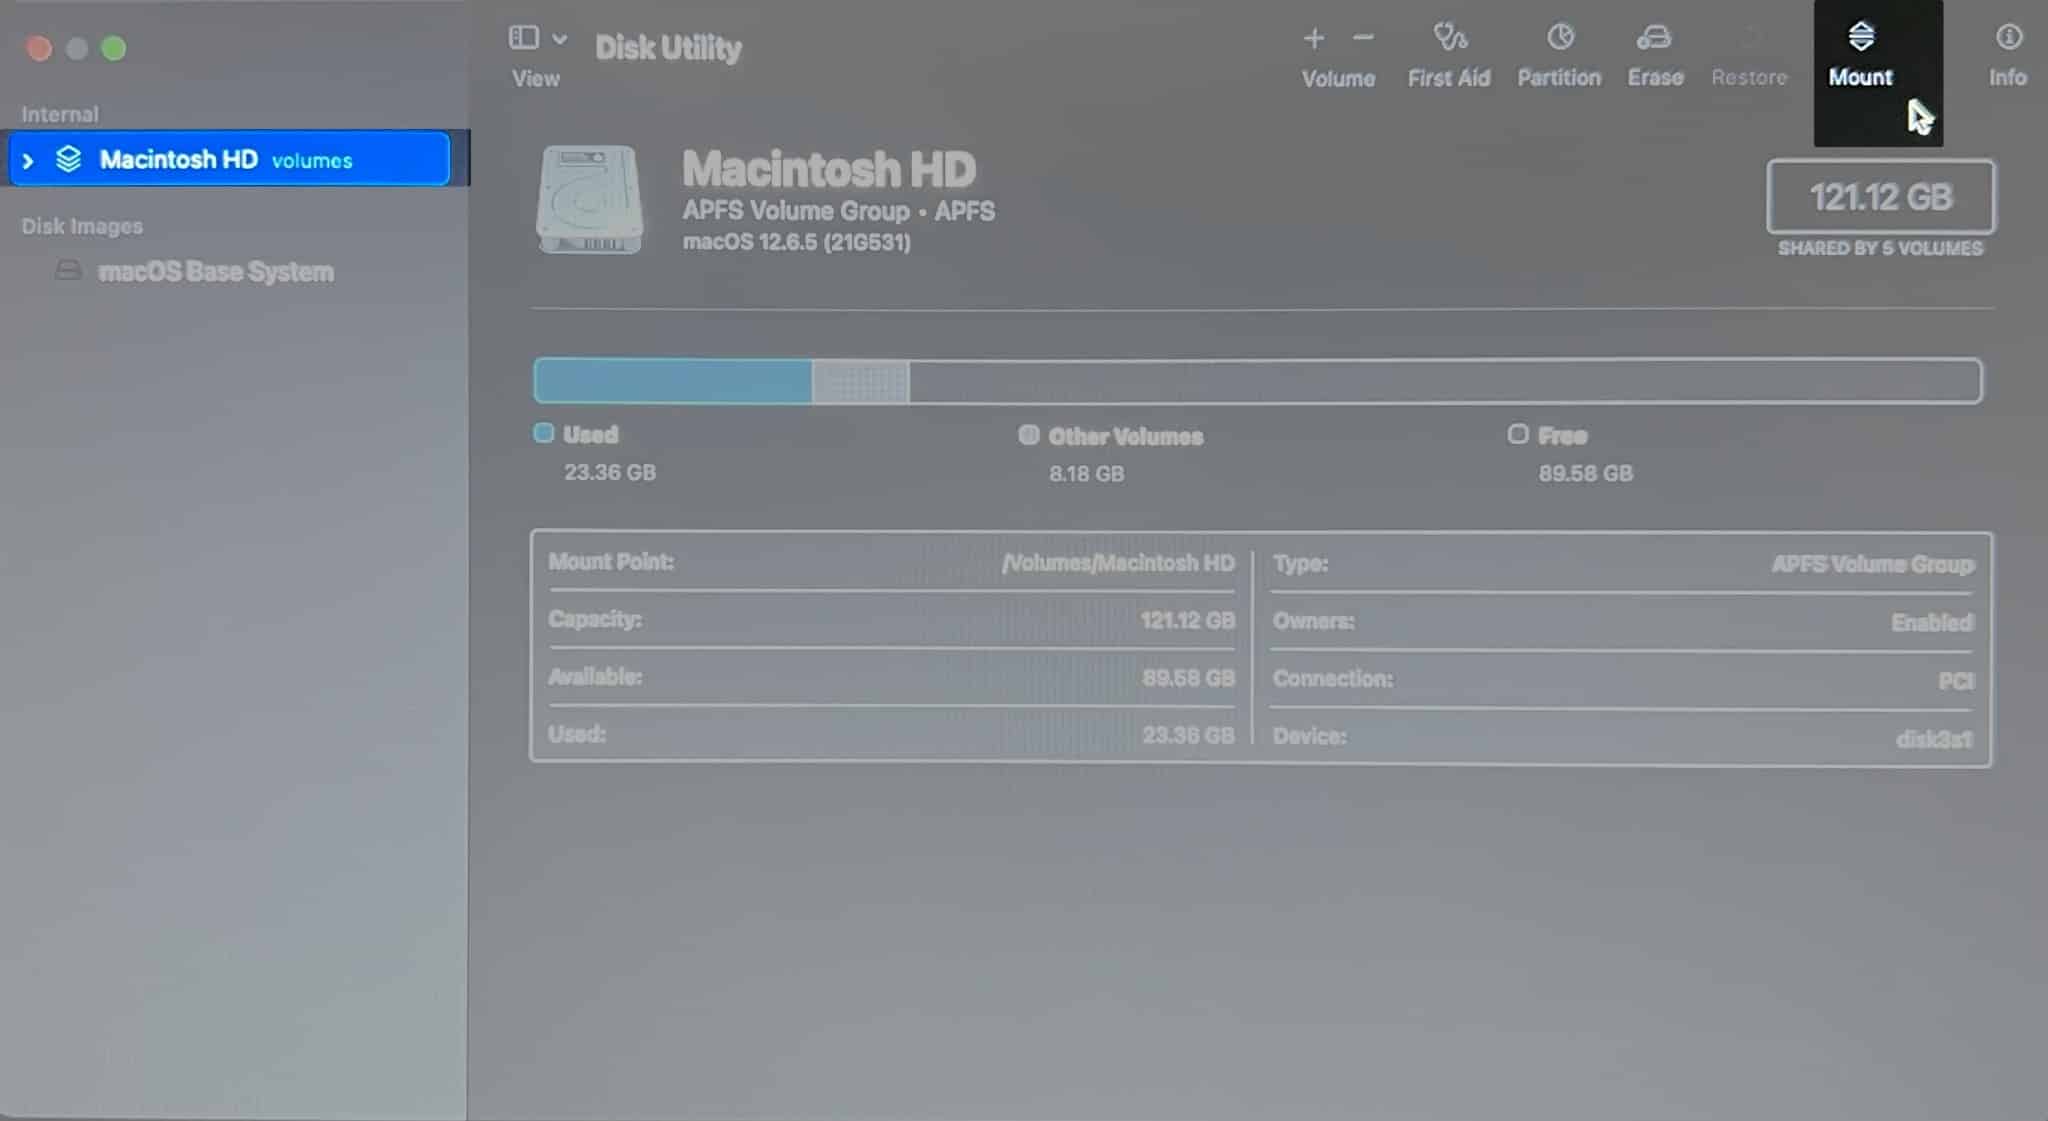
Task: Open View options dropdown chevron
Action: 560,39
